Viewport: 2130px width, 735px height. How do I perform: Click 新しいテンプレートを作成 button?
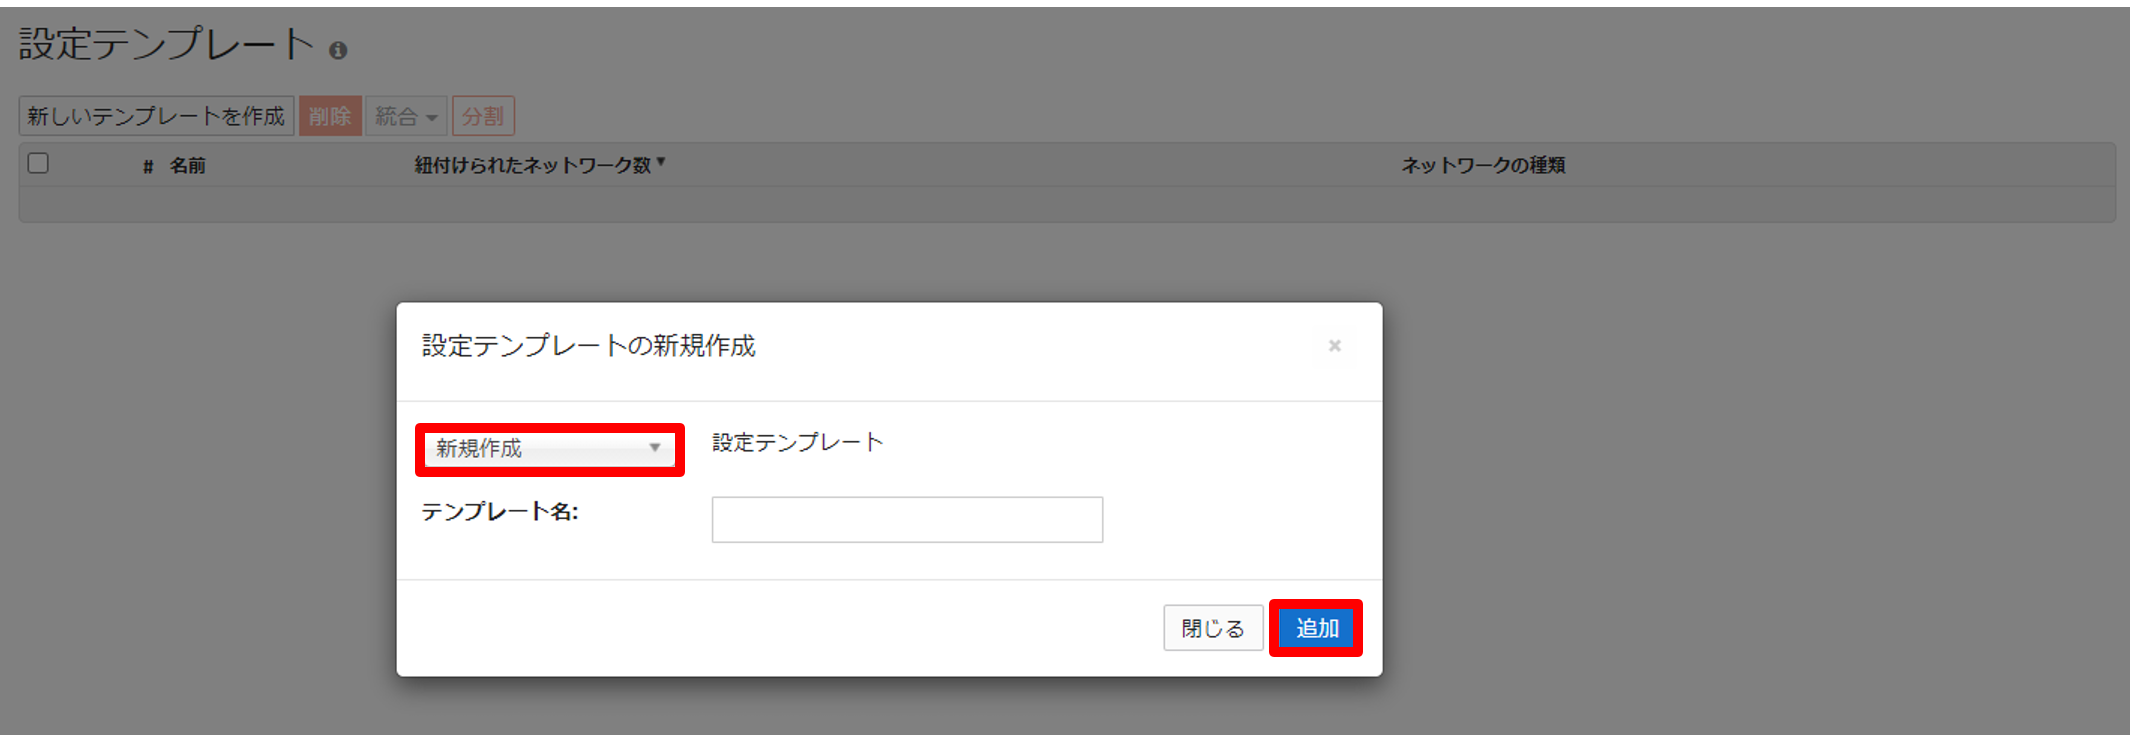pos(156,116)
